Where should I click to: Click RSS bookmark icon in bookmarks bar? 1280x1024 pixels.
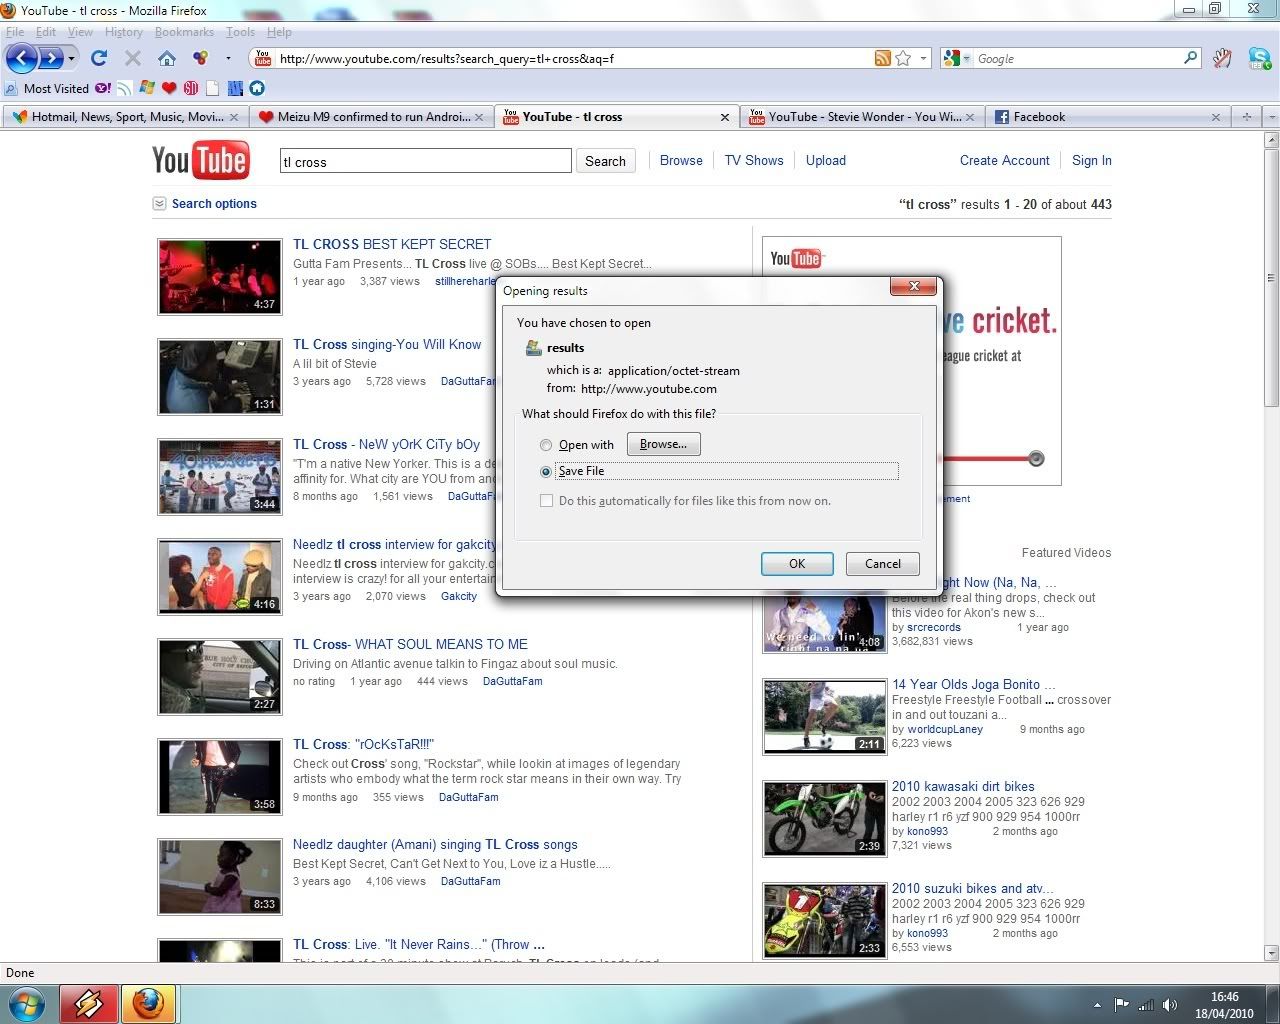[x=124, y=88]
